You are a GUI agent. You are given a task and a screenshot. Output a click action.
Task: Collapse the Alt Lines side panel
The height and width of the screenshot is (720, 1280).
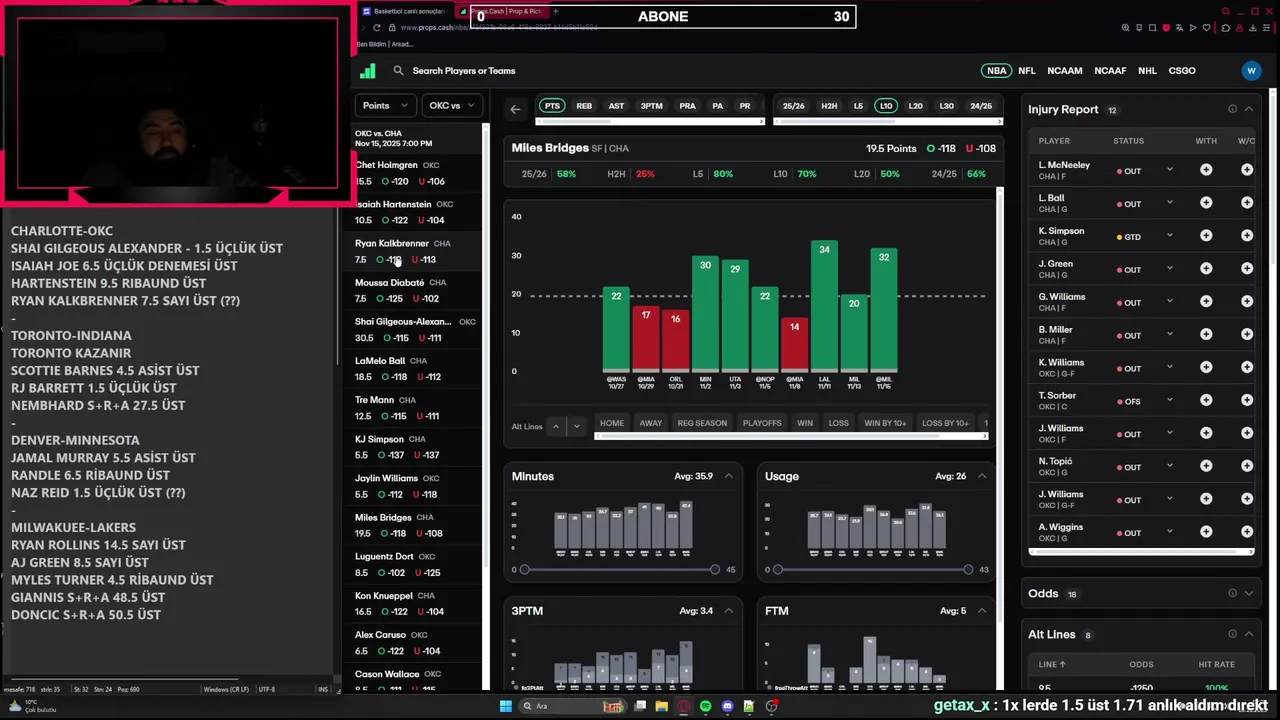coord(1248,634)
